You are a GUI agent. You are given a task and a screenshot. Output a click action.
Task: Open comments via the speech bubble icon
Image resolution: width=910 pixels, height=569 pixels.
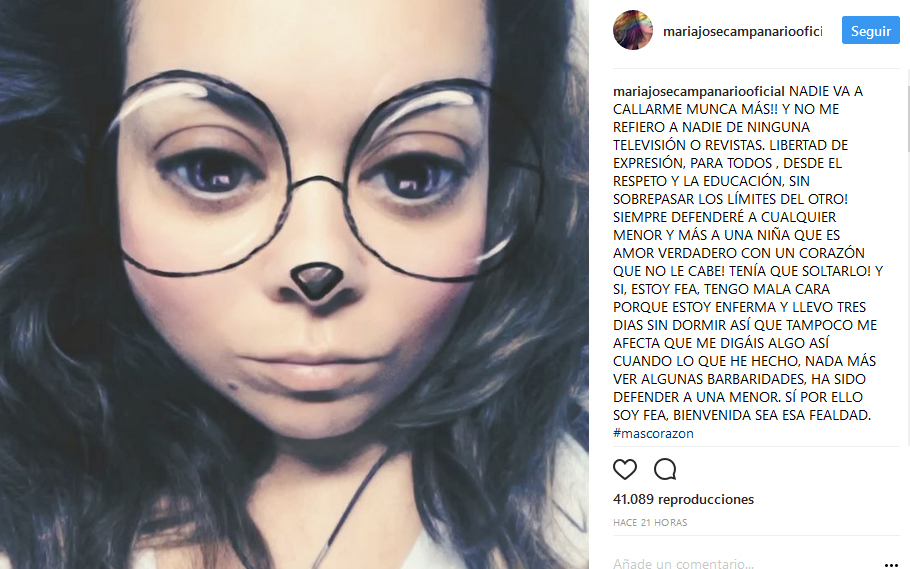click(665, 469)
